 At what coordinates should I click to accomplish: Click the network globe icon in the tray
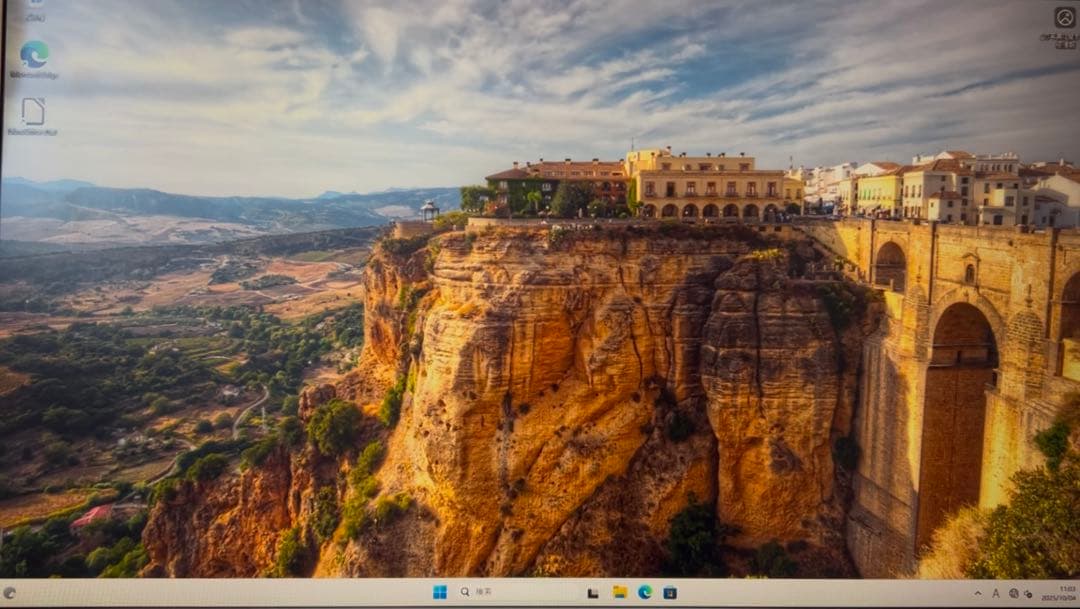coord(1013,592)
